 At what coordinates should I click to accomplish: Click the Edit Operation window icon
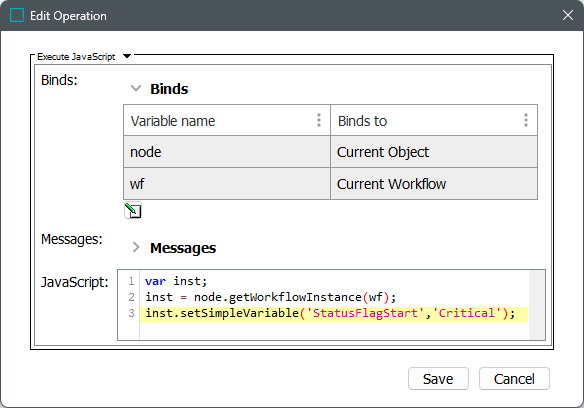(x=17, y=15)
